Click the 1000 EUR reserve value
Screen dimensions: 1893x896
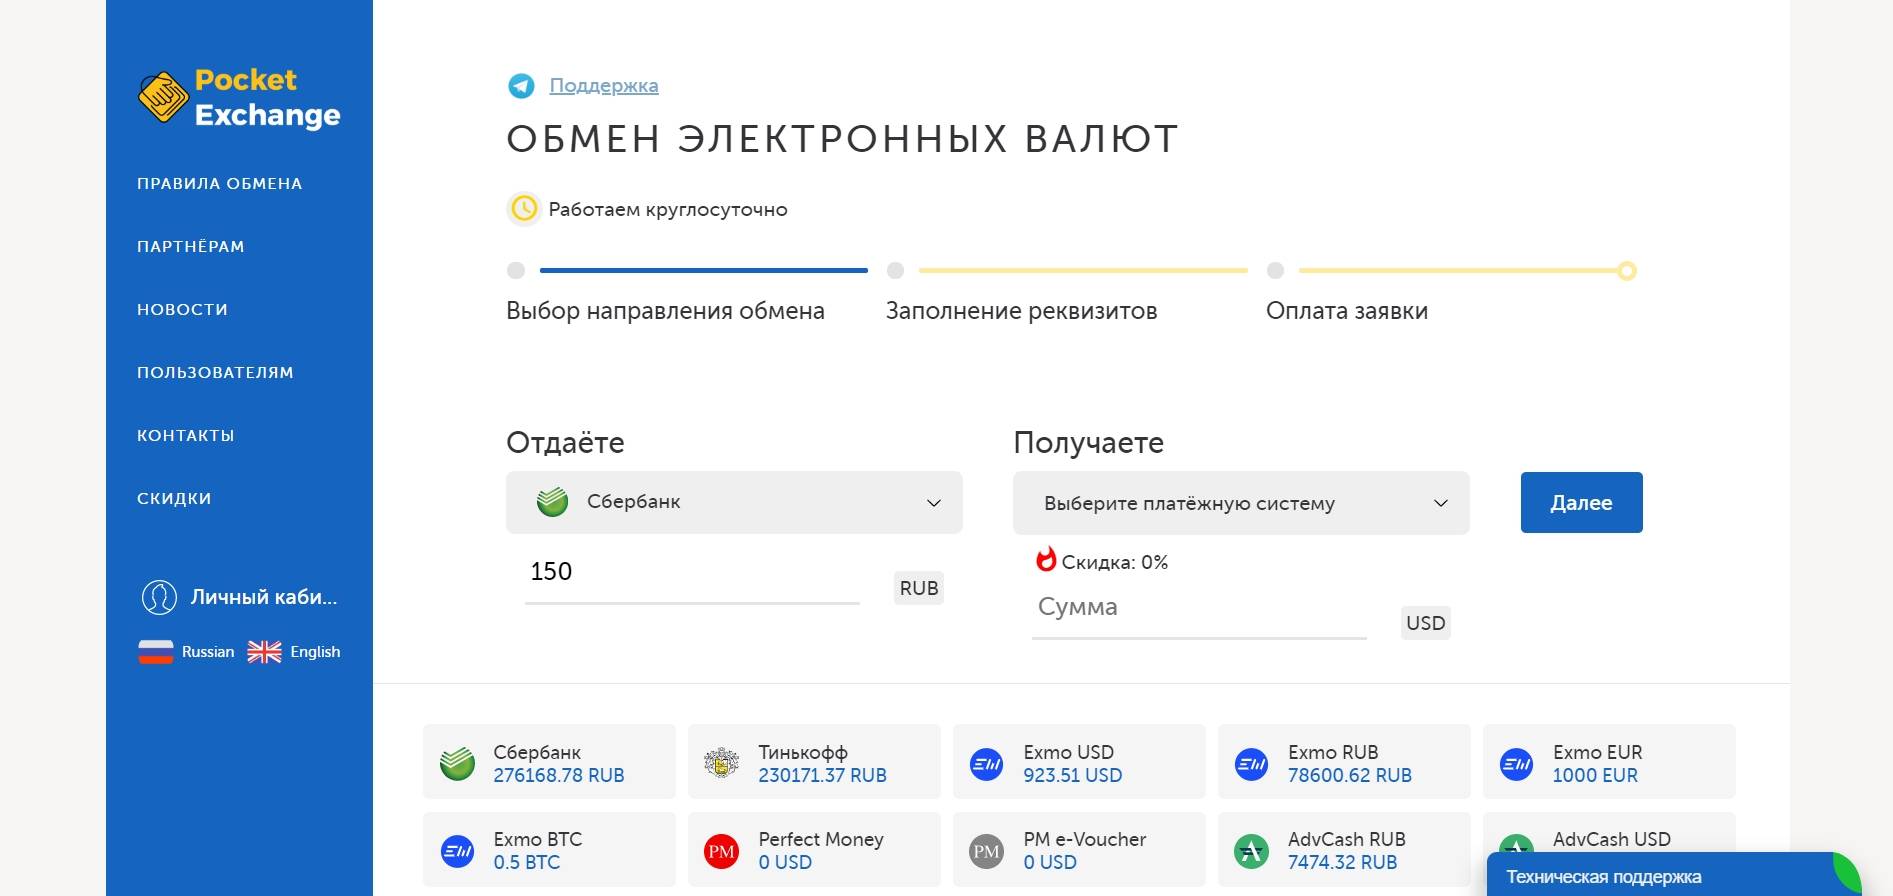pos(1595,775)
